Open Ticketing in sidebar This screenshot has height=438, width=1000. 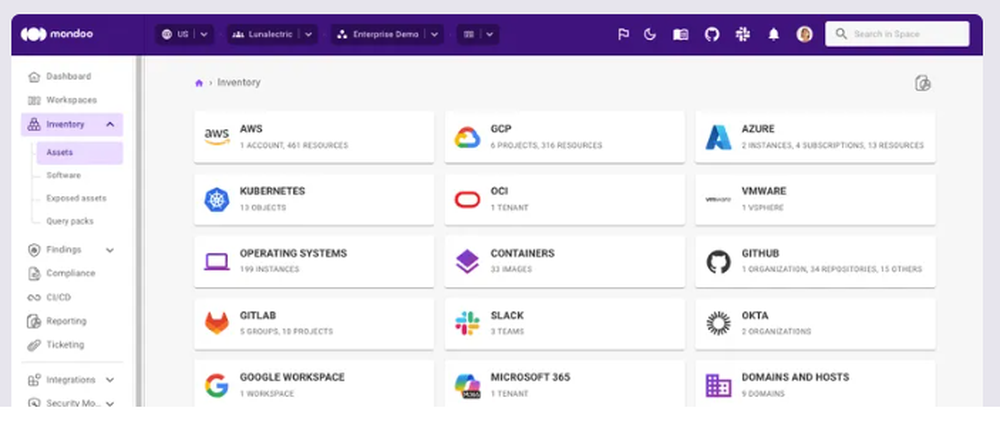point(65,344)
